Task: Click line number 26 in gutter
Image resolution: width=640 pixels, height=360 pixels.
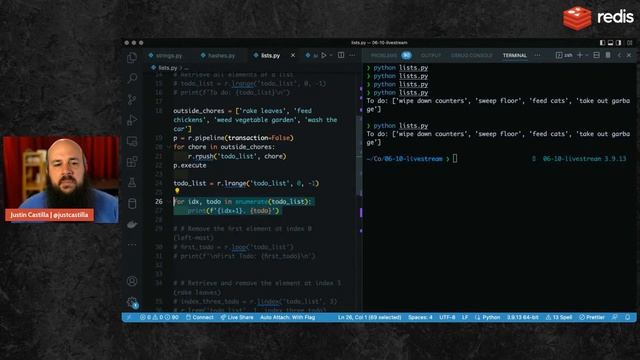Action: pos(159,201)
